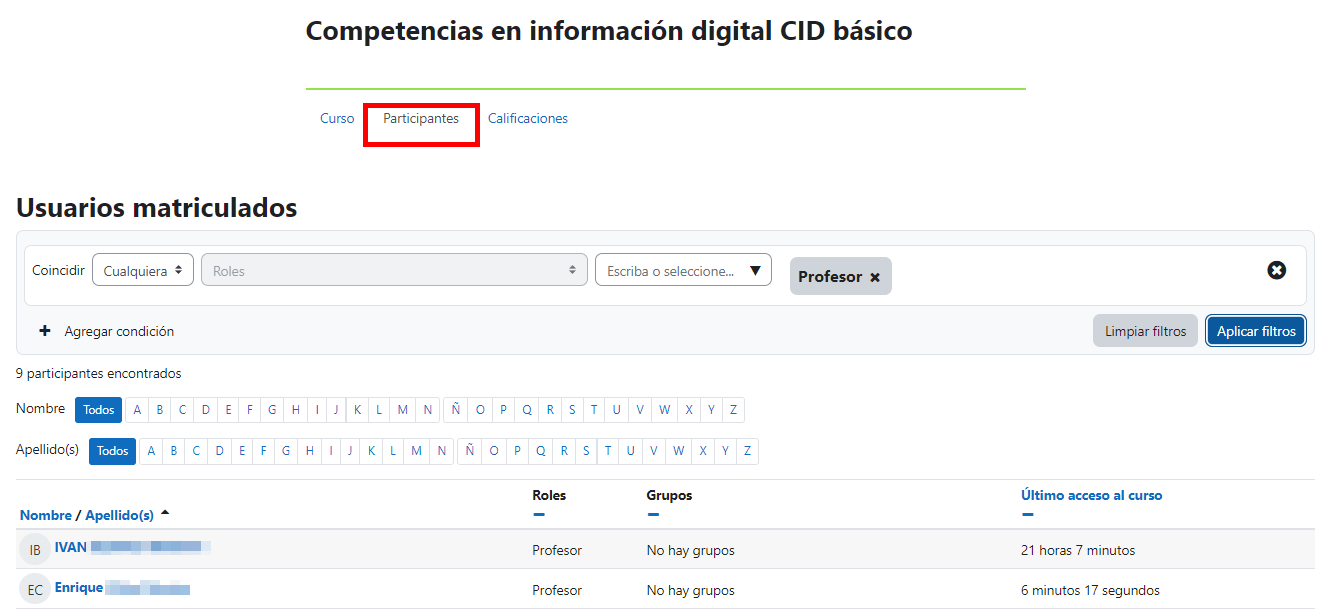Click the EC user avatar

35,589
